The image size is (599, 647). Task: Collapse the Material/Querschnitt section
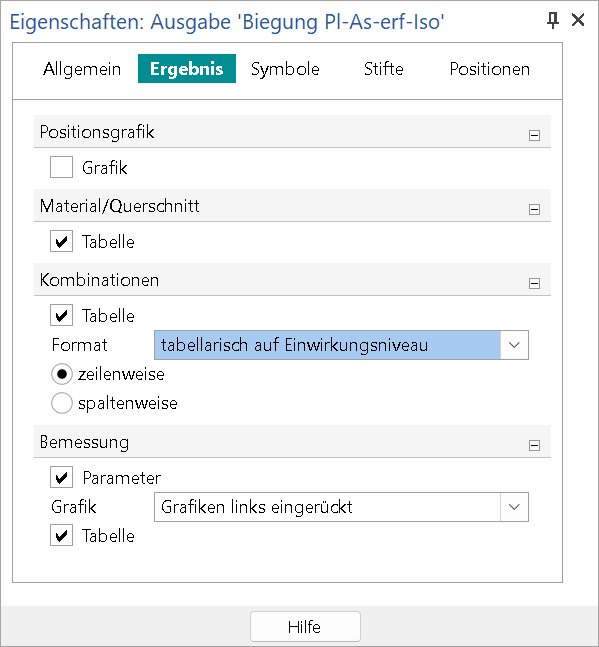click(534, 210)
